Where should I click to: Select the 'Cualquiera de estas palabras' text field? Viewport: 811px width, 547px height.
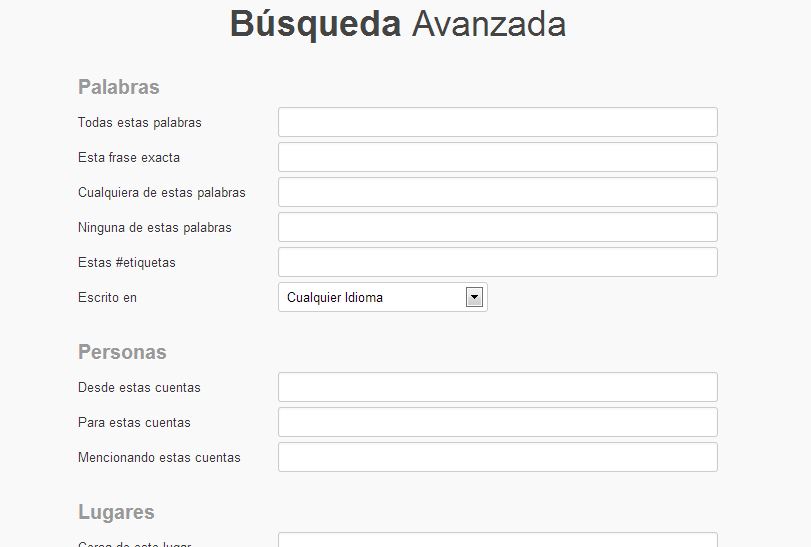coord(497,192)
